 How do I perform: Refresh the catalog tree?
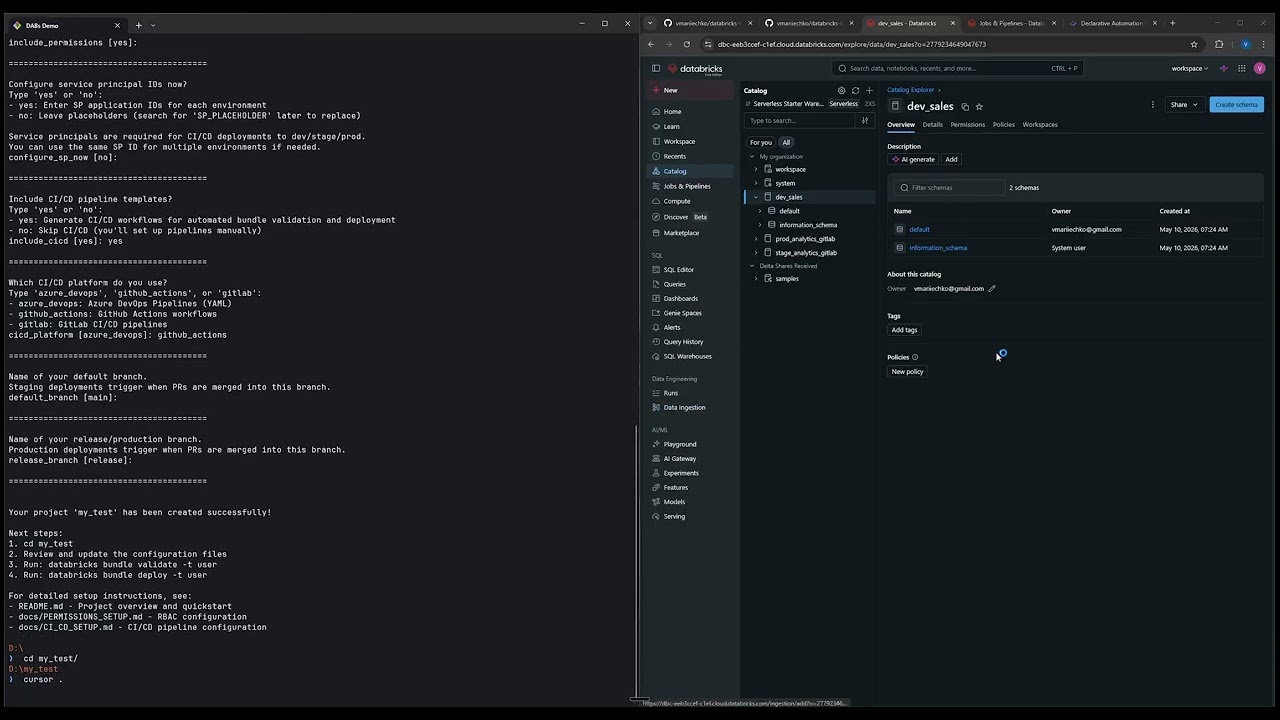point(855,91)
